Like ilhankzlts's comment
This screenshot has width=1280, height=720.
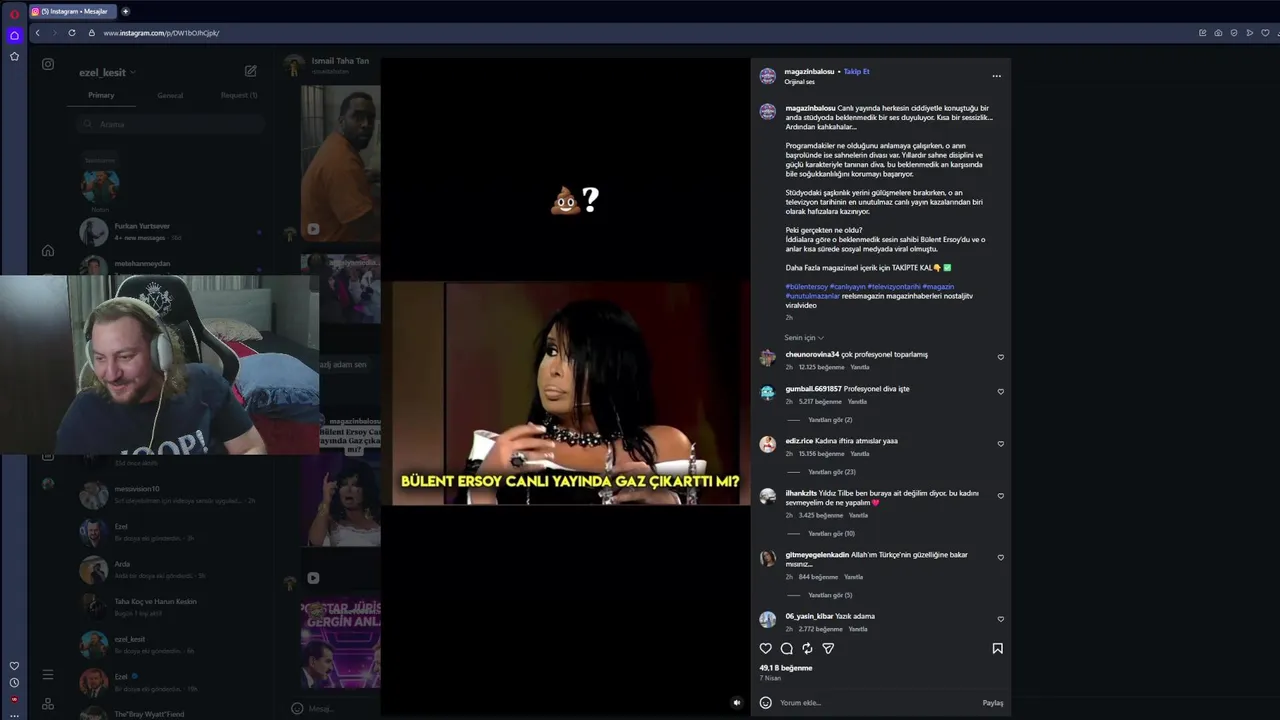tap(1000, 495)
